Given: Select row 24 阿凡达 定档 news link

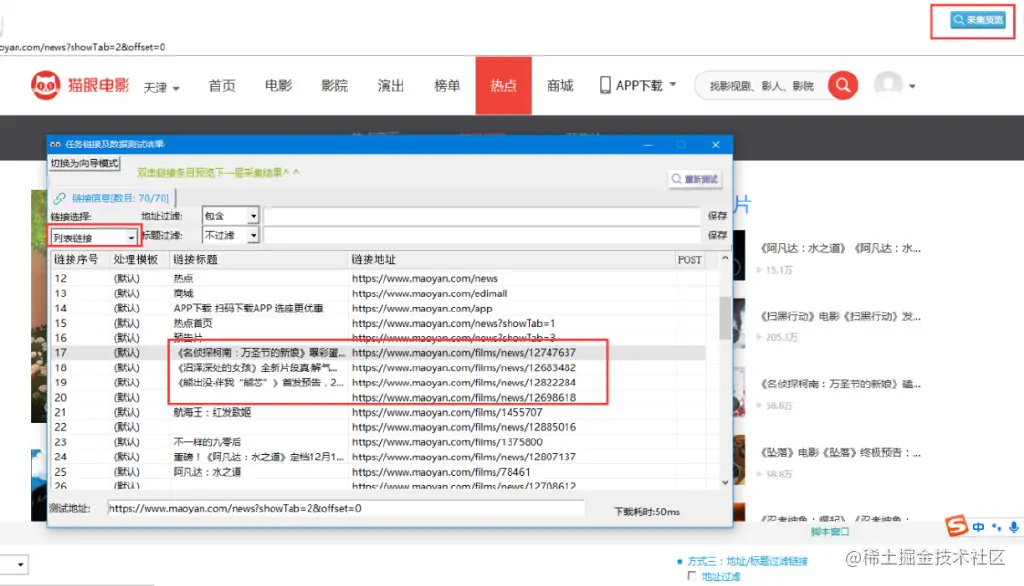Looking at the screenshot, I should coord(379,457).
